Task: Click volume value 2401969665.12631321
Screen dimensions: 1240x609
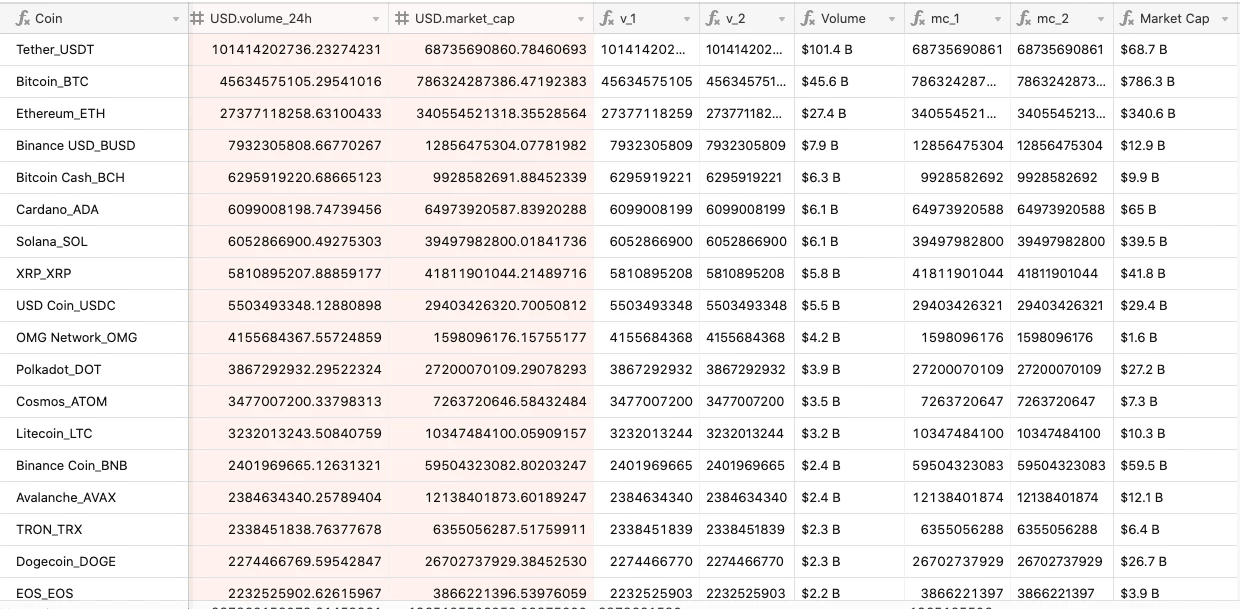Action: point(305,465)
